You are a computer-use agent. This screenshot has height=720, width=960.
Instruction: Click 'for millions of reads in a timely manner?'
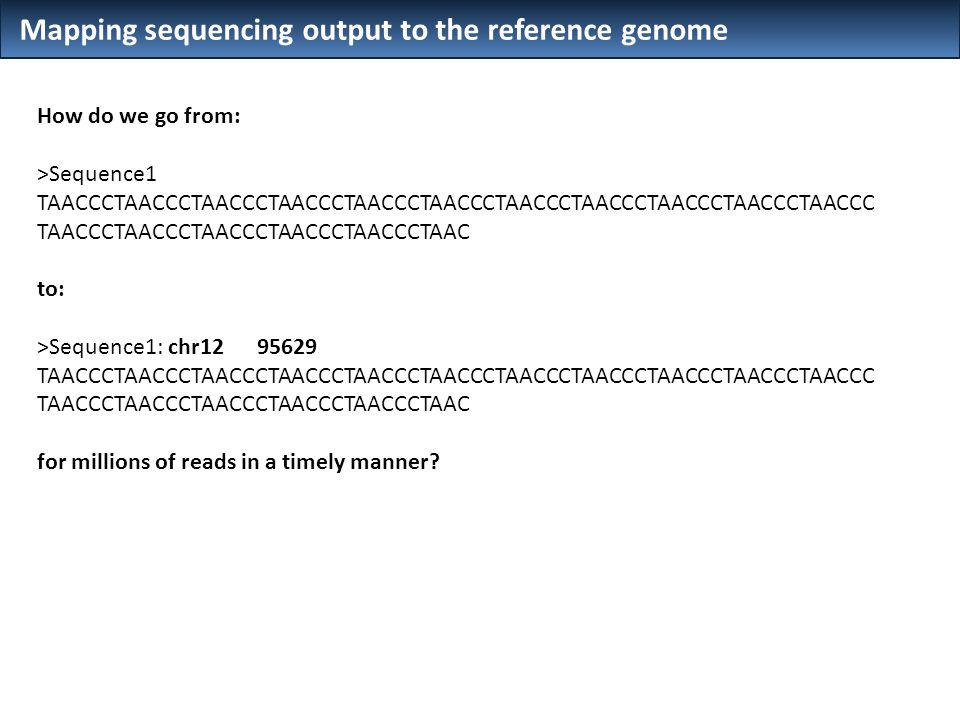click(x=238, y=461)
